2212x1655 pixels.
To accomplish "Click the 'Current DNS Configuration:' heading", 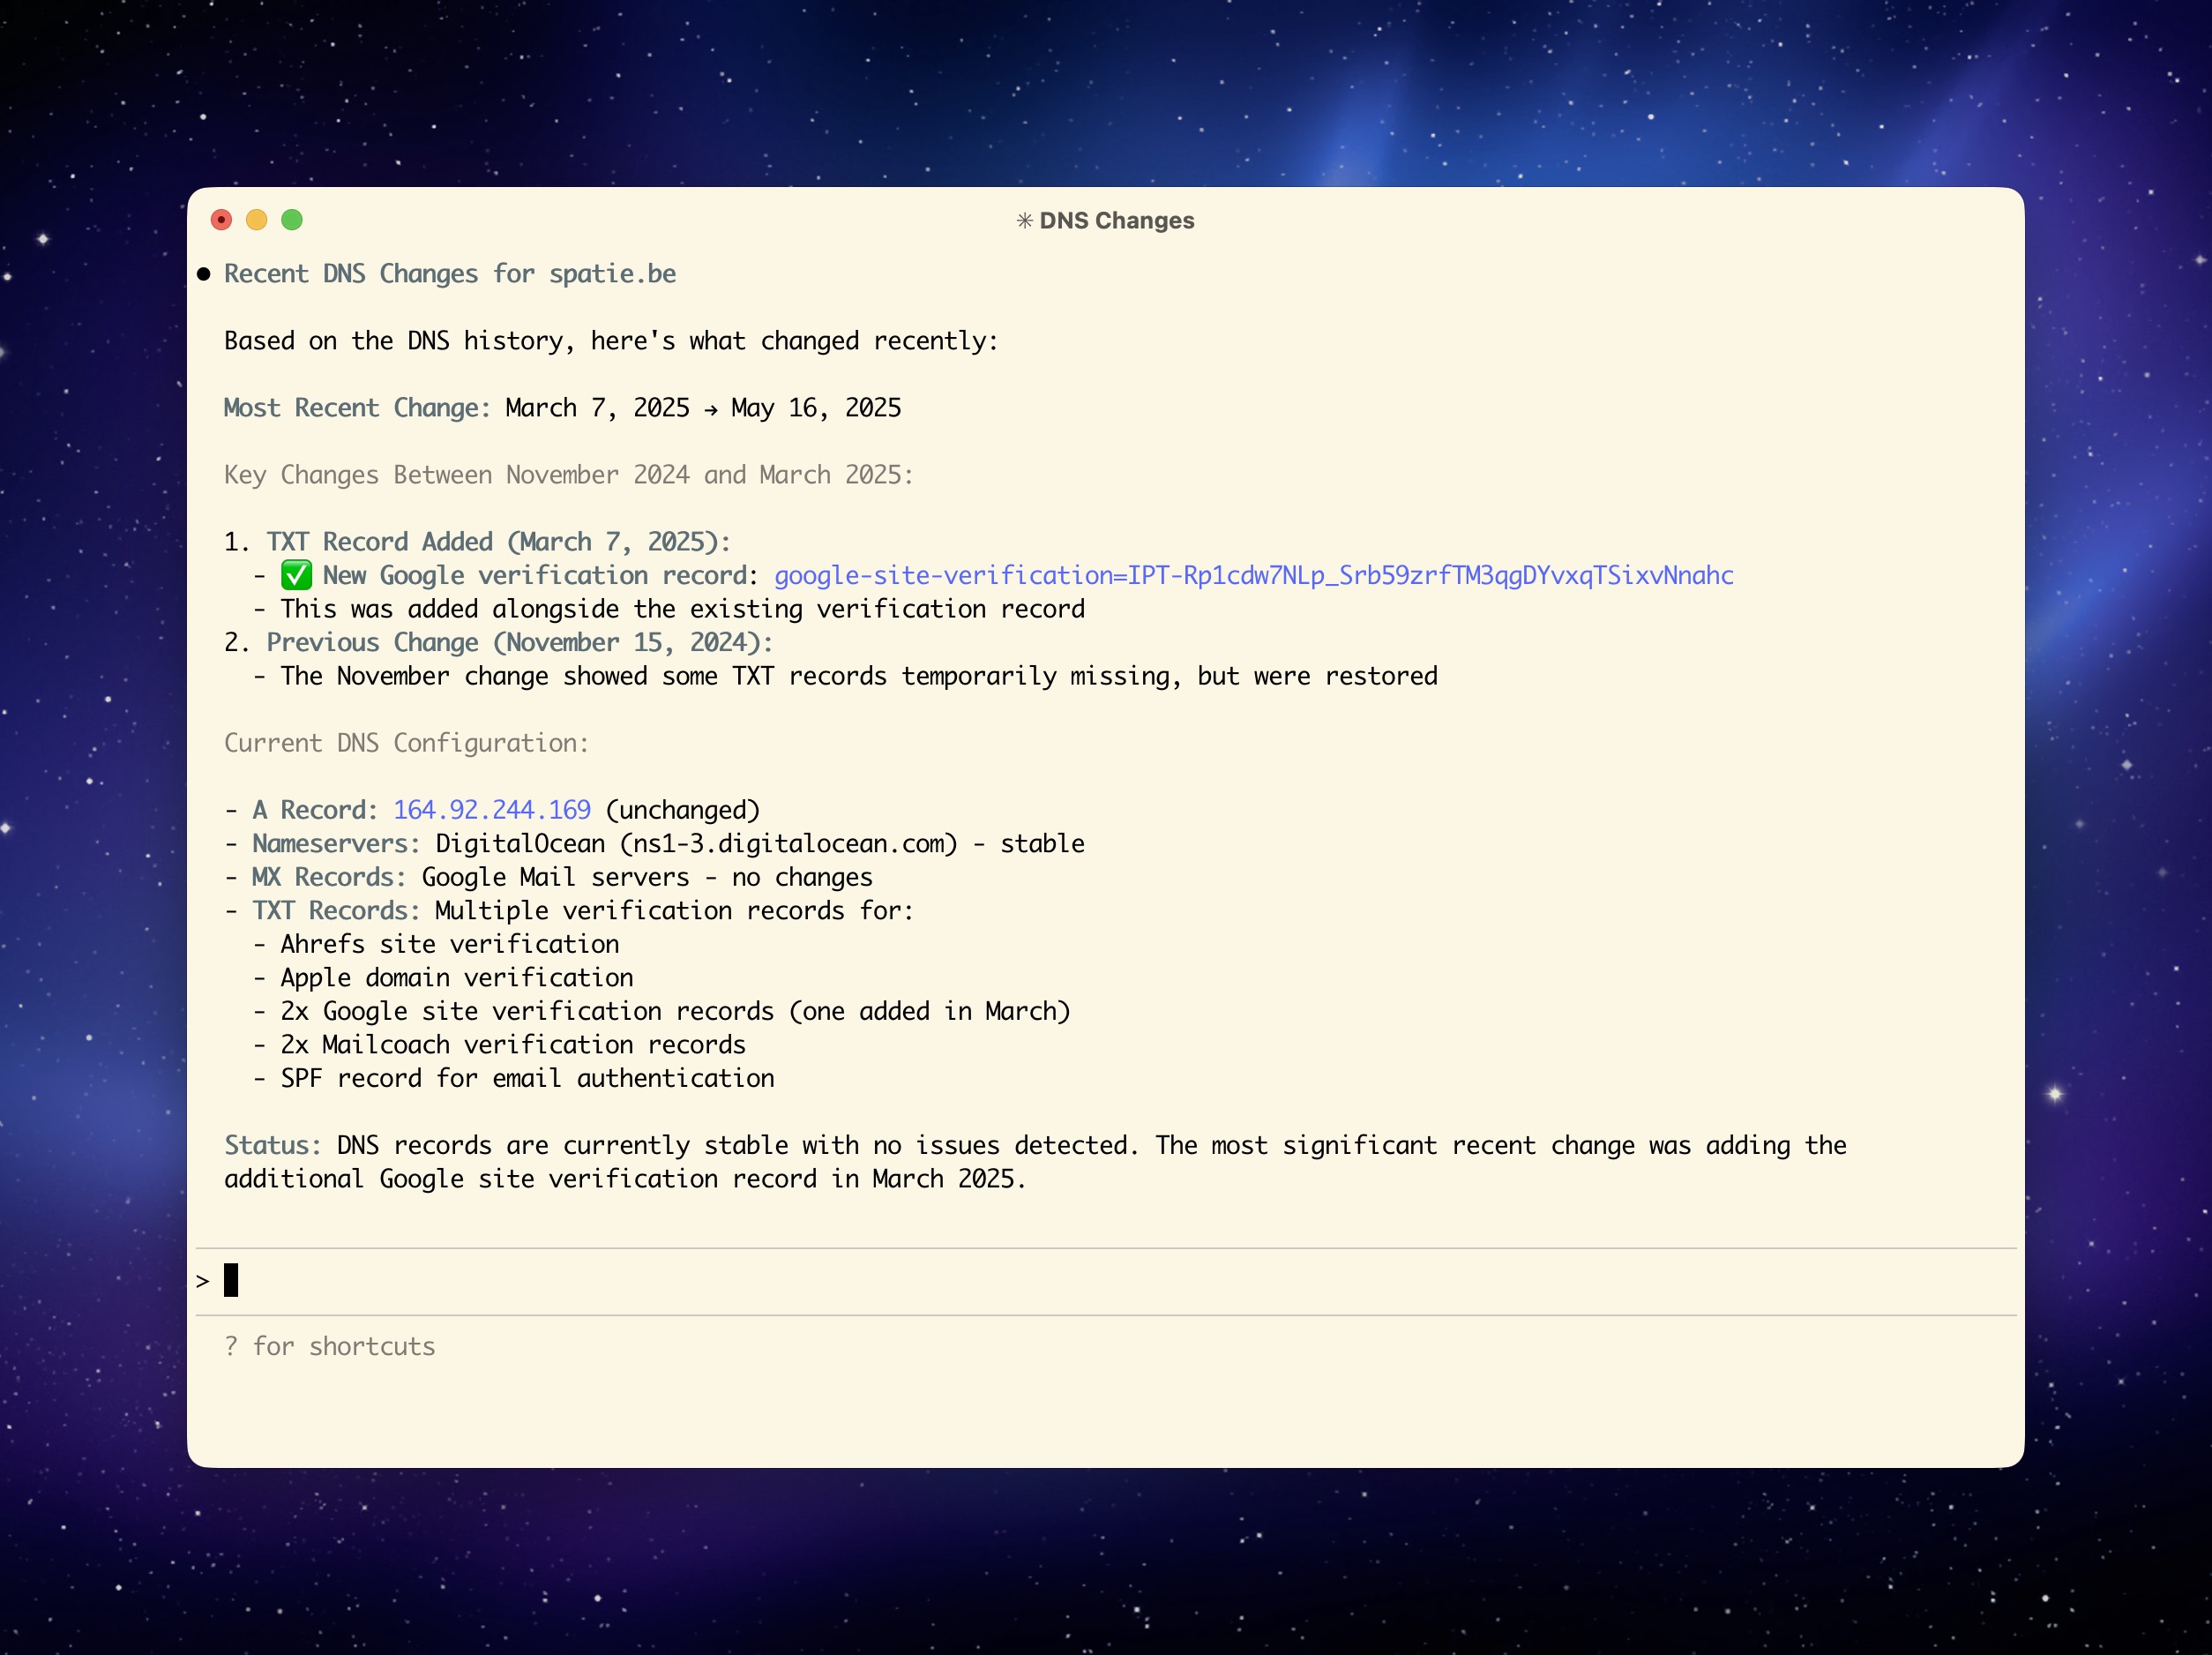I will [407, 743].
